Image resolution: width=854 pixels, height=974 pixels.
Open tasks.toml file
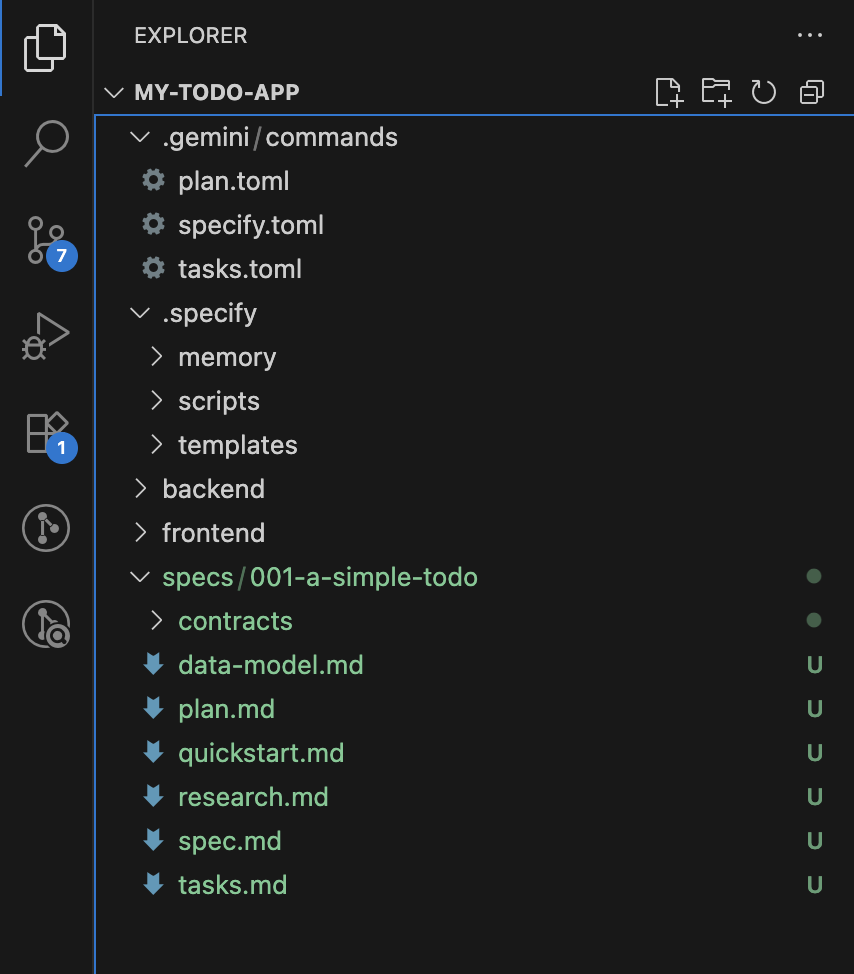240,270
